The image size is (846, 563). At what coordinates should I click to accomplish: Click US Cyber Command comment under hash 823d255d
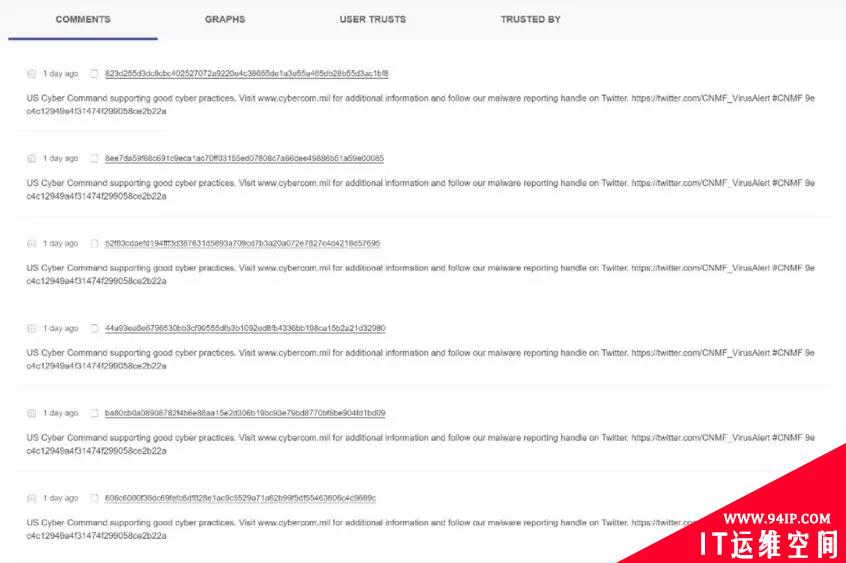[x=420, y=105]
